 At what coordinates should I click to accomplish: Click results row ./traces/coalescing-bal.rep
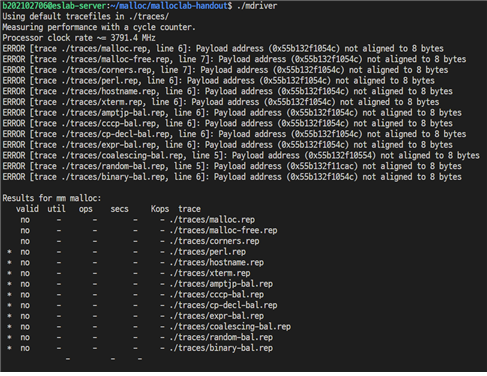point(149,326)
